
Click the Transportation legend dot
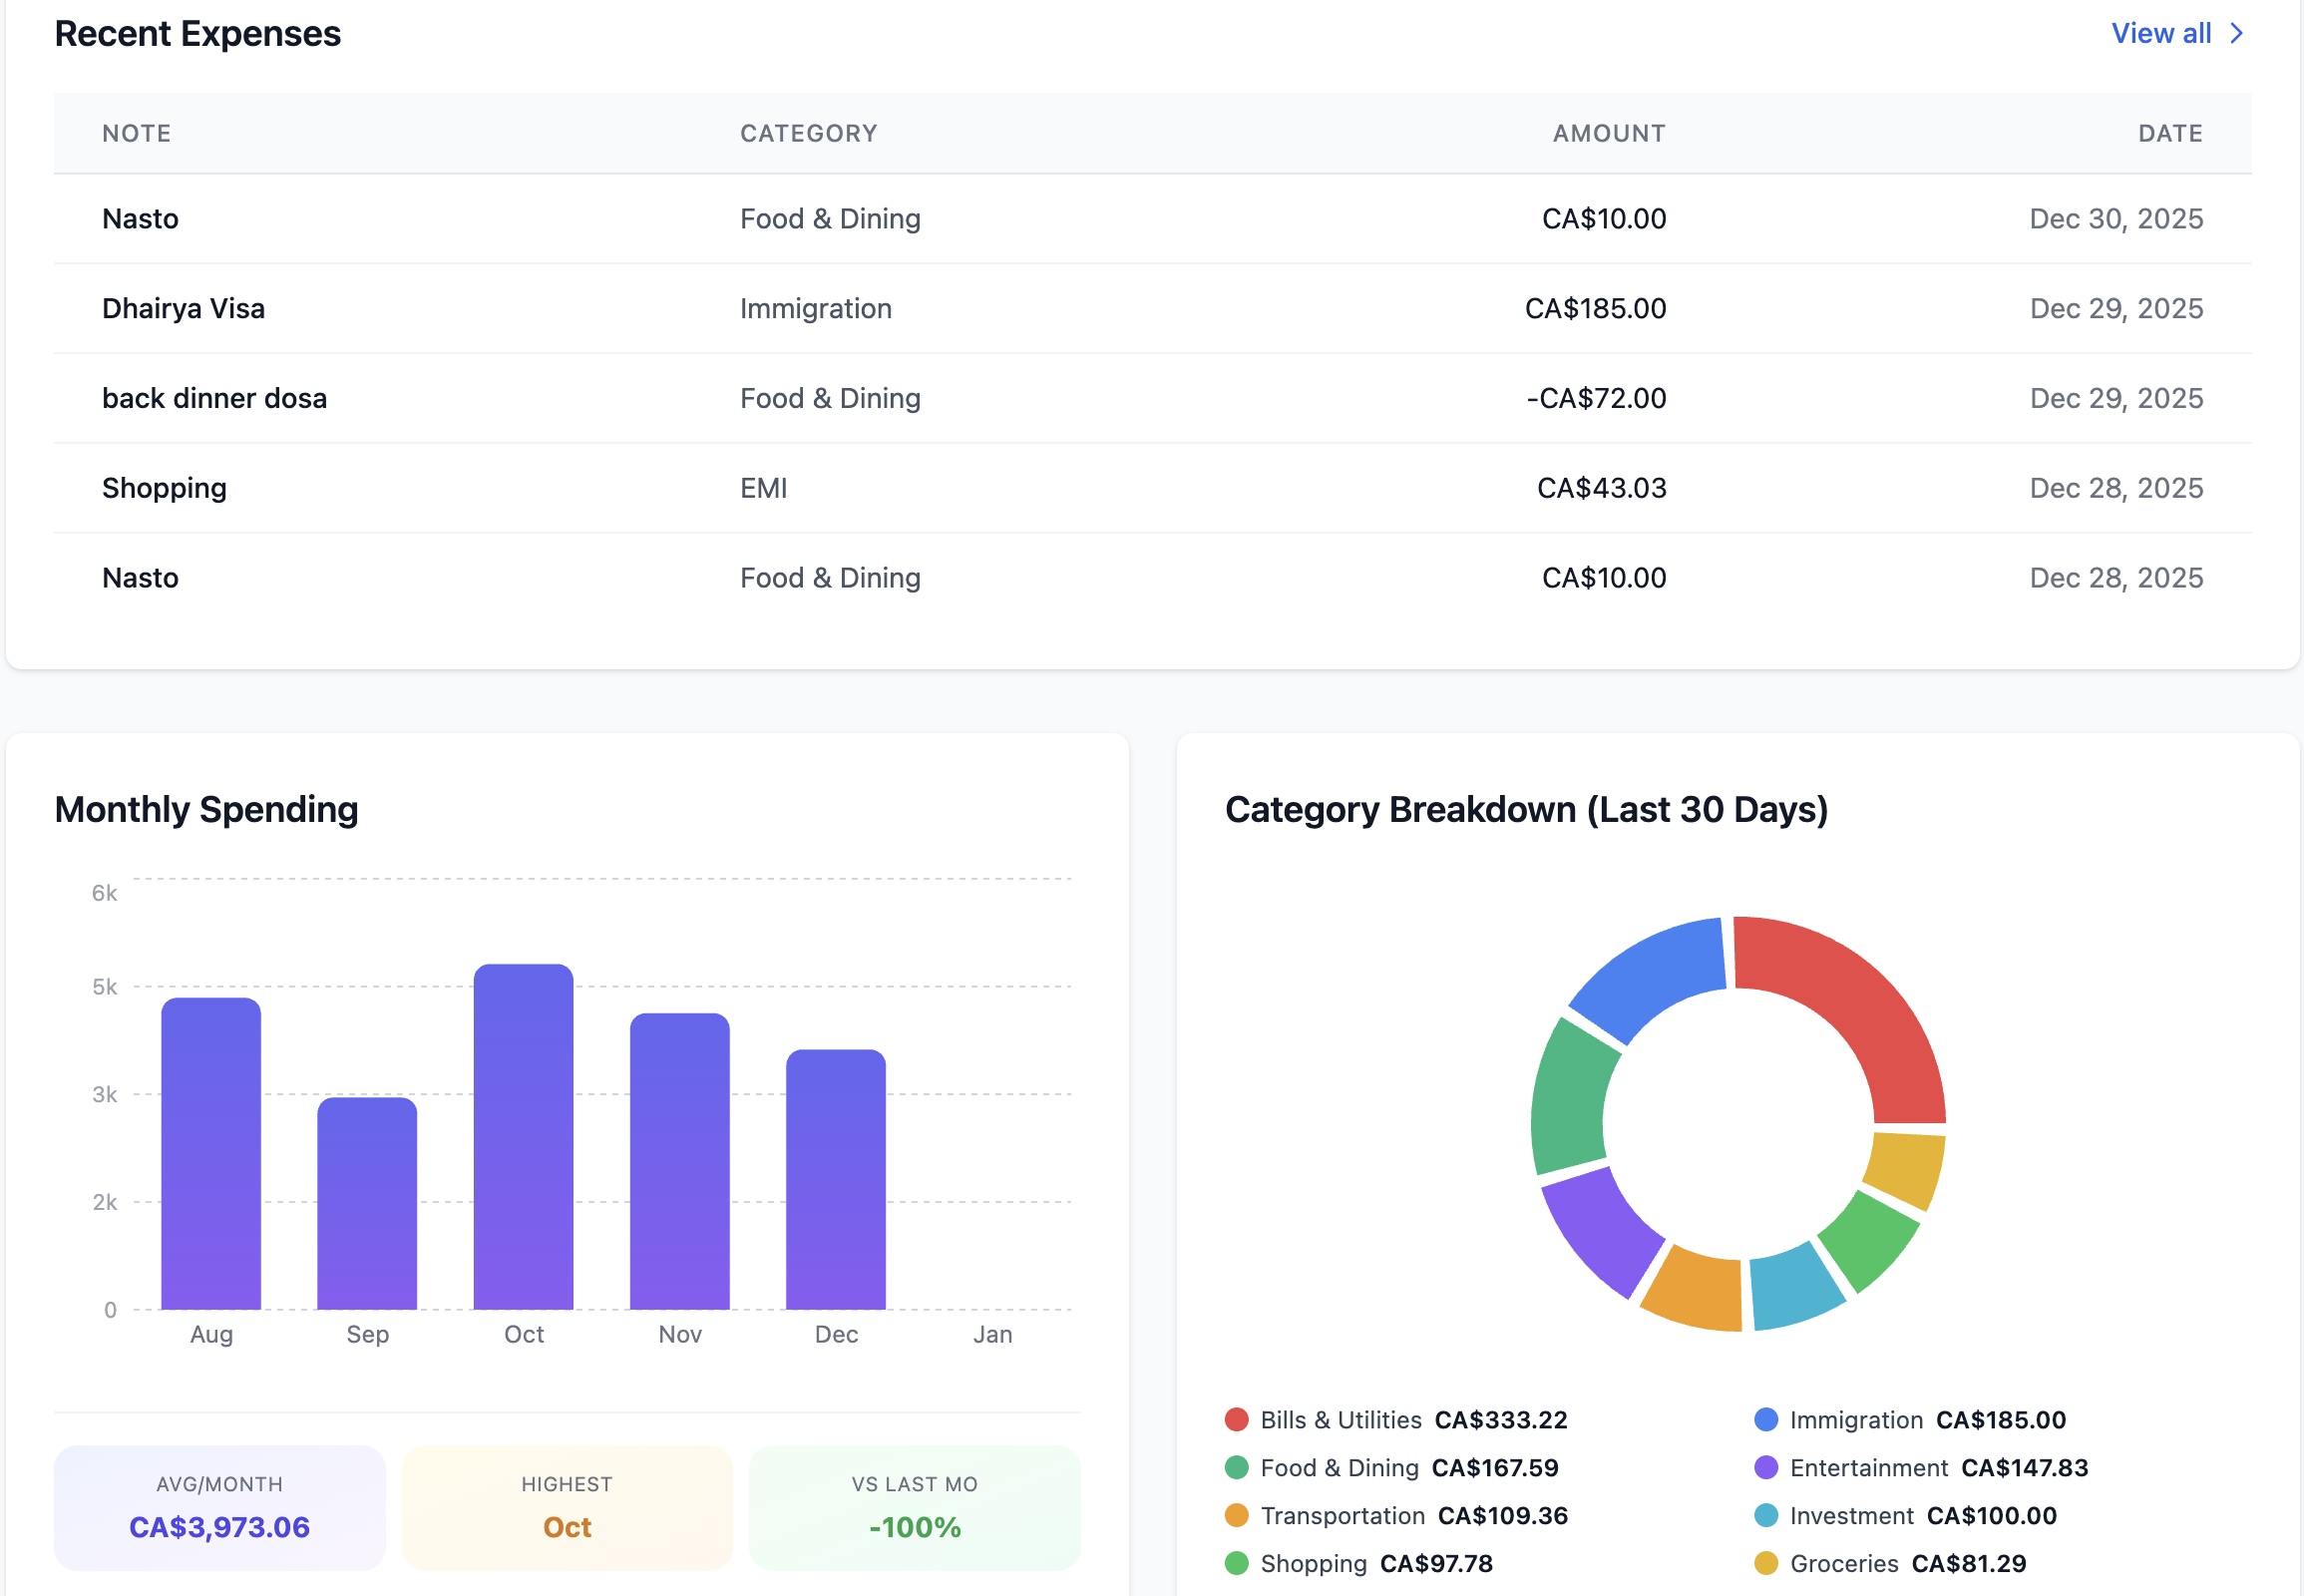tap(1239, 1515)
